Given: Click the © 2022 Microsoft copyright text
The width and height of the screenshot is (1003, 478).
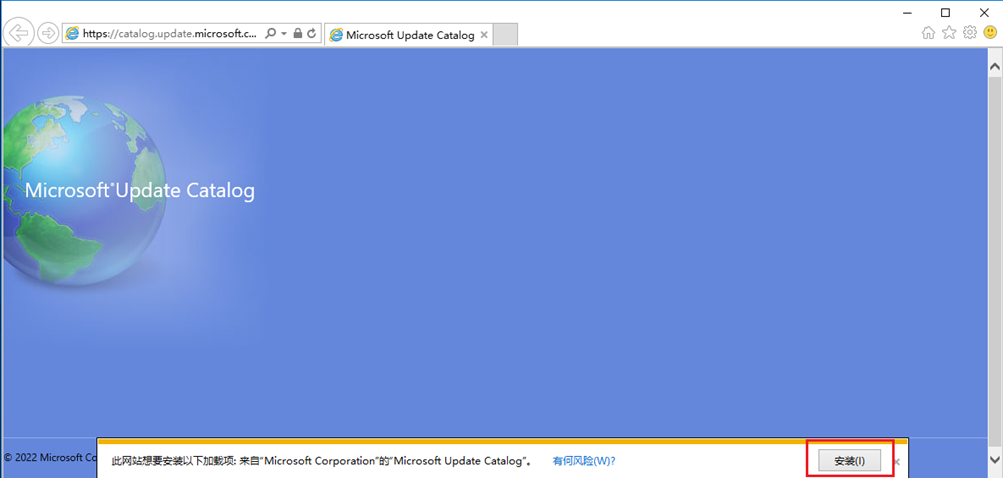Looking at the screenshot, I should [x=50, y=458].
